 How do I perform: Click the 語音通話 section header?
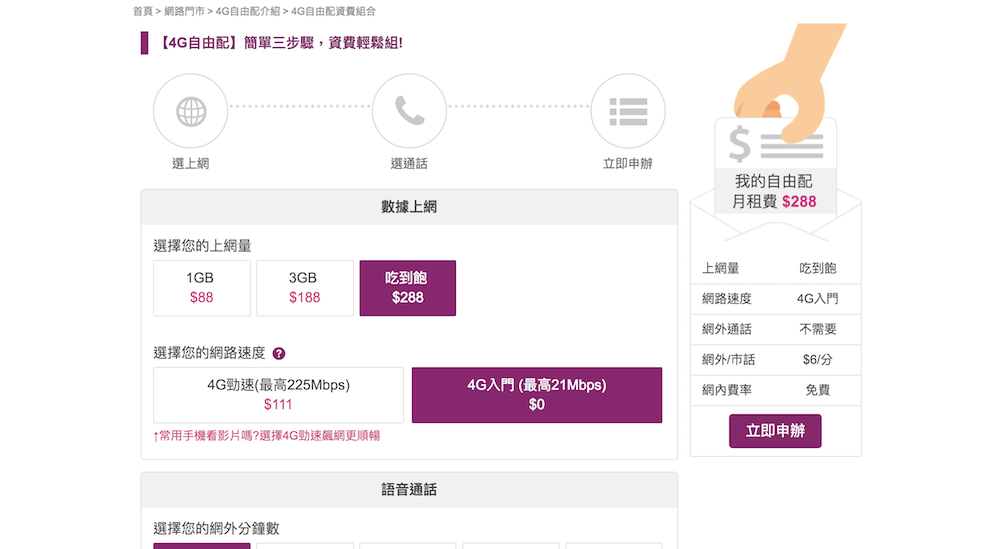[x=409, y=490]
